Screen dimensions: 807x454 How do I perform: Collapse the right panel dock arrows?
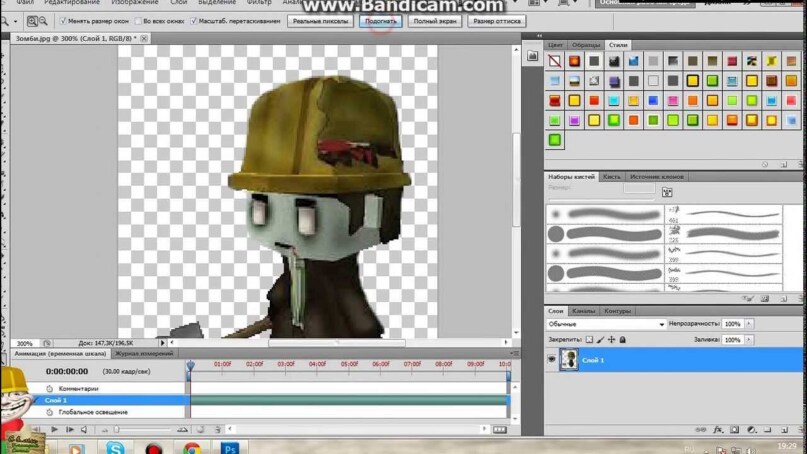coord(539,36)
